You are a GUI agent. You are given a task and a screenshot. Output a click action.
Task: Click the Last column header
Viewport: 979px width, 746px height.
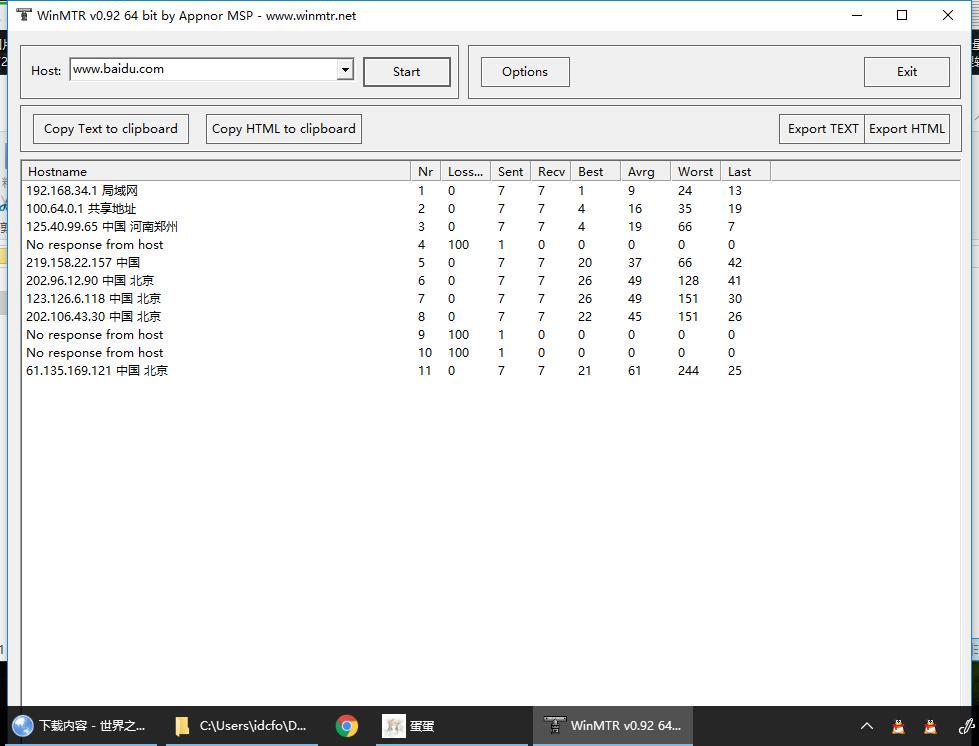[x=745, y=172]
